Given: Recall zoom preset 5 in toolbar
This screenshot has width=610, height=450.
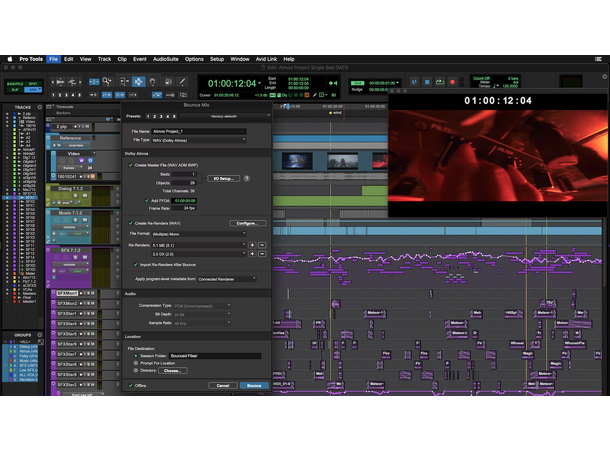Looking at the screenshot, I should 80,95.
